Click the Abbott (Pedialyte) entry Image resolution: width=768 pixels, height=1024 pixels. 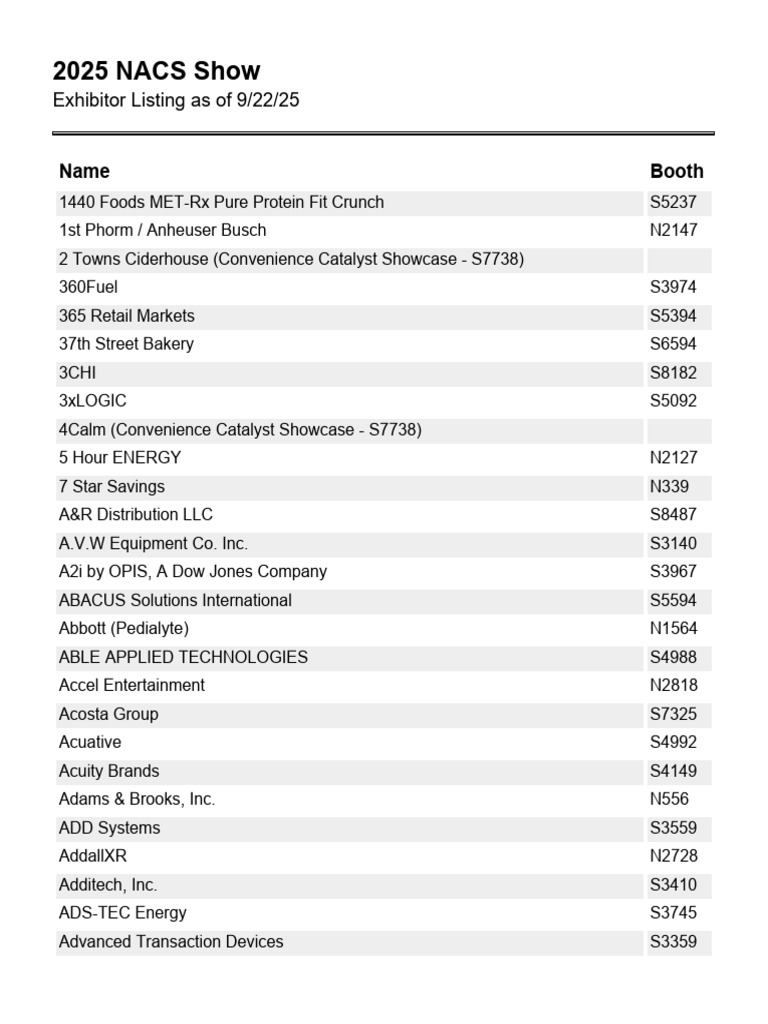124,629
